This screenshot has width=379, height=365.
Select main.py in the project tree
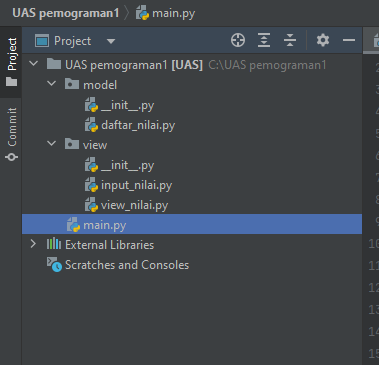(192, 224)
